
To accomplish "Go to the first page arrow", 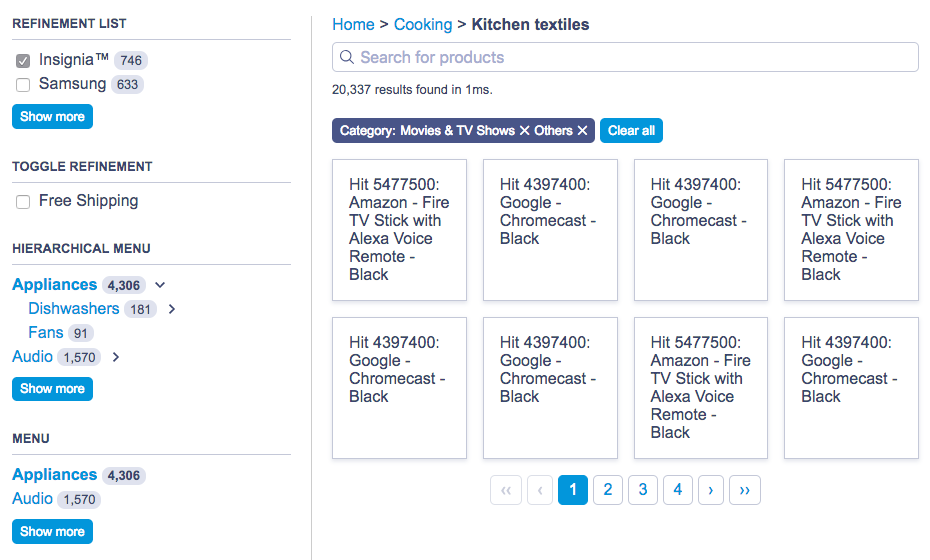I will coord(506,490).
